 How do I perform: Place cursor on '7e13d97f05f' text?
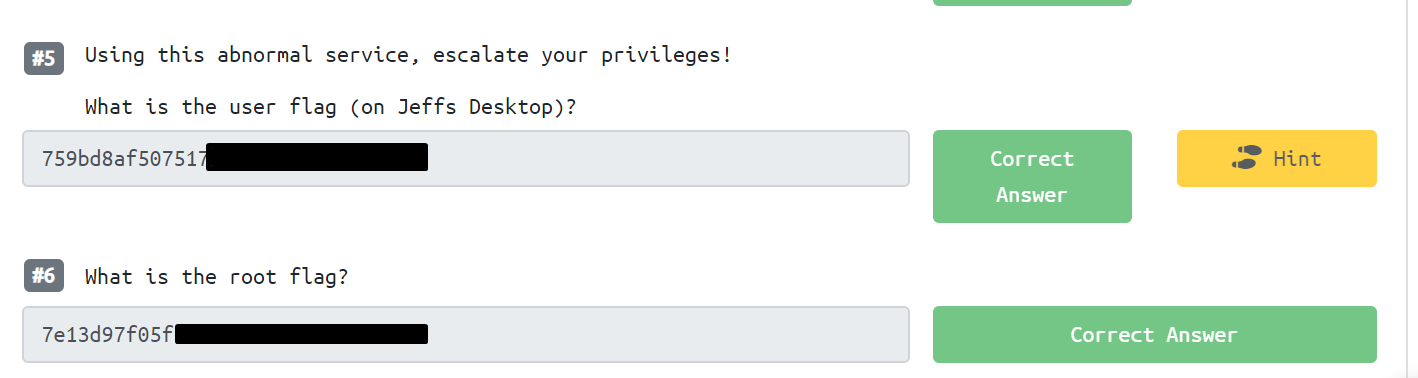point(108,335)
